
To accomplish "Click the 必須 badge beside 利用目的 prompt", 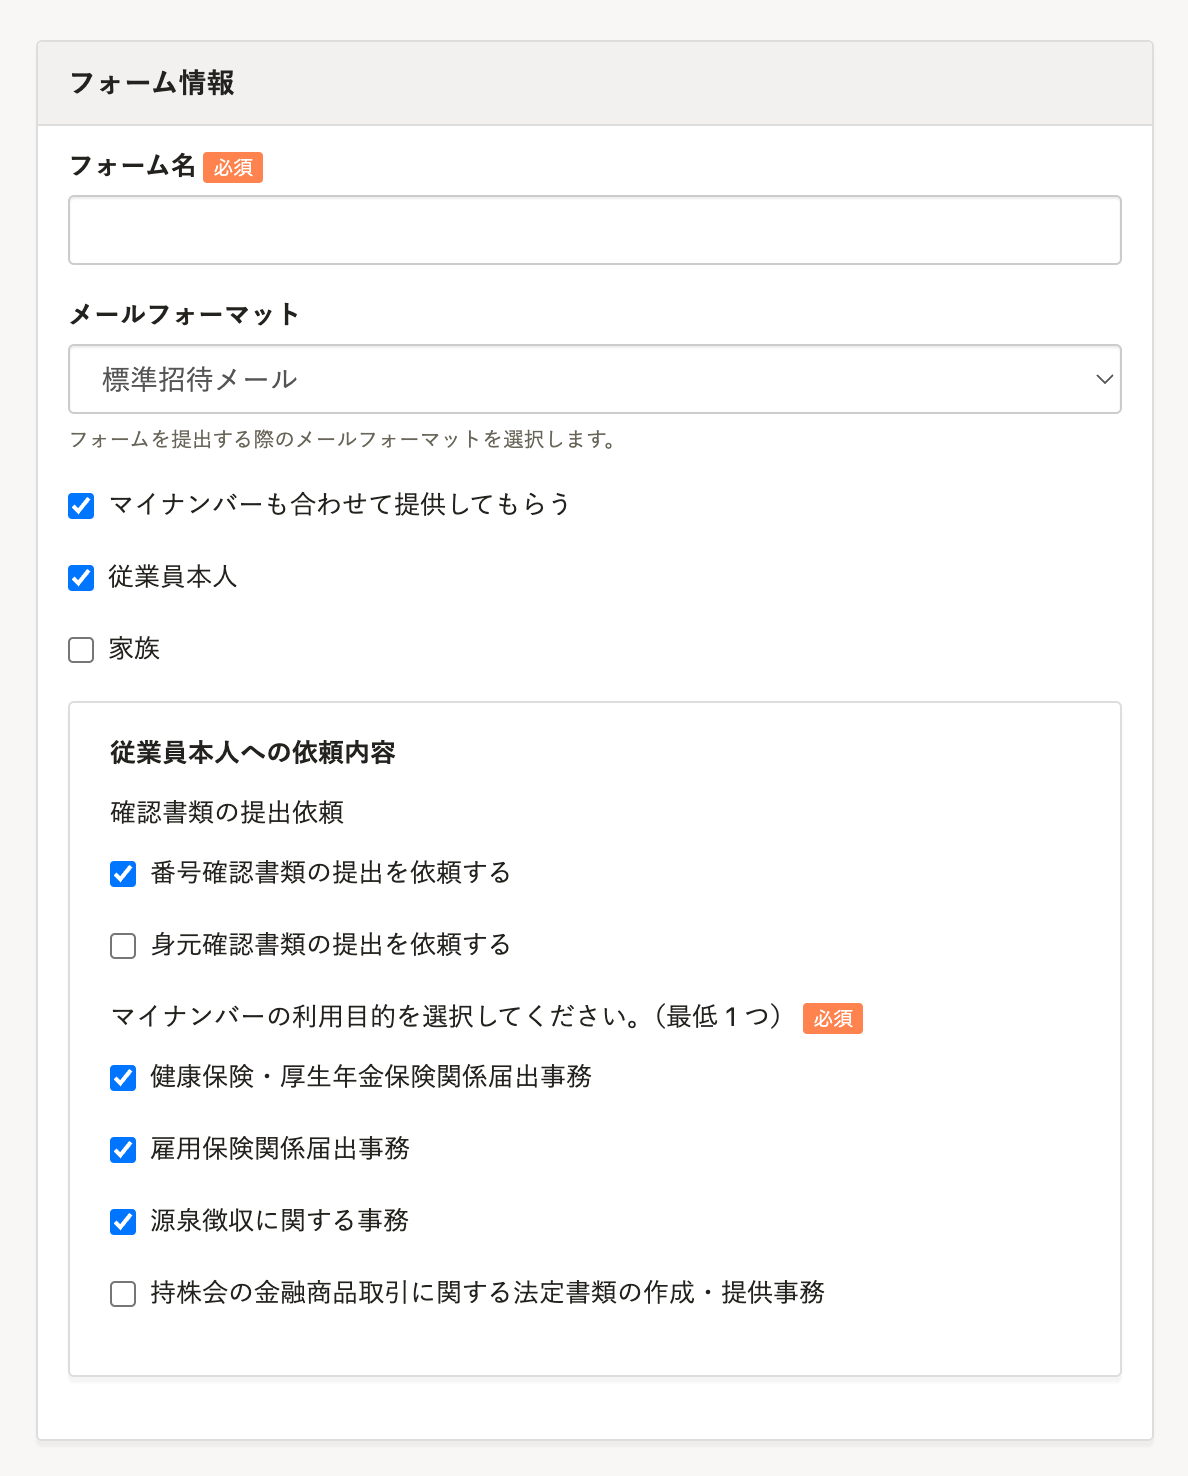I will pyautogui.click(x=832, y=1018).
